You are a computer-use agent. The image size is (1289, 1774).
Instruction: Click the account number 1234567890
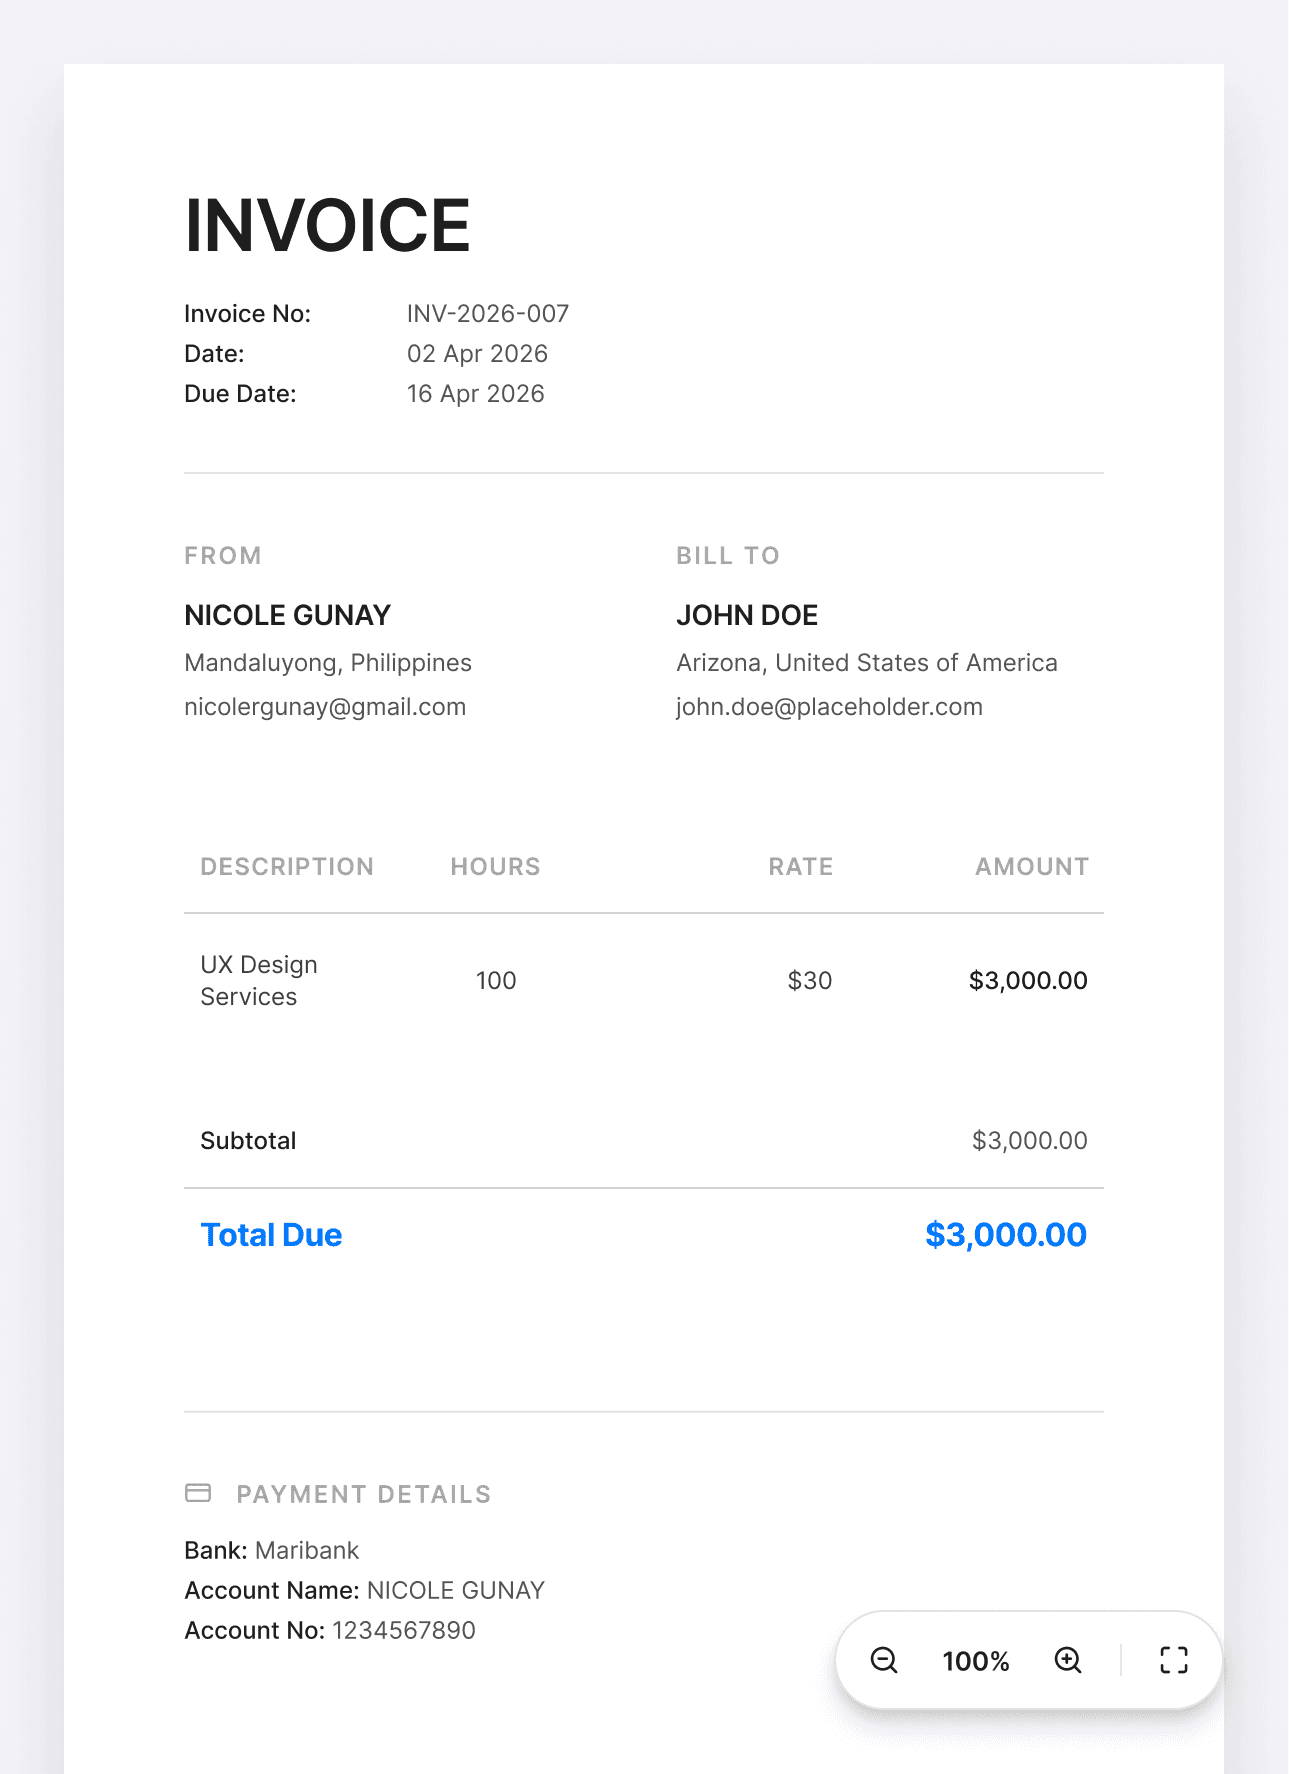click(404, 1630)
